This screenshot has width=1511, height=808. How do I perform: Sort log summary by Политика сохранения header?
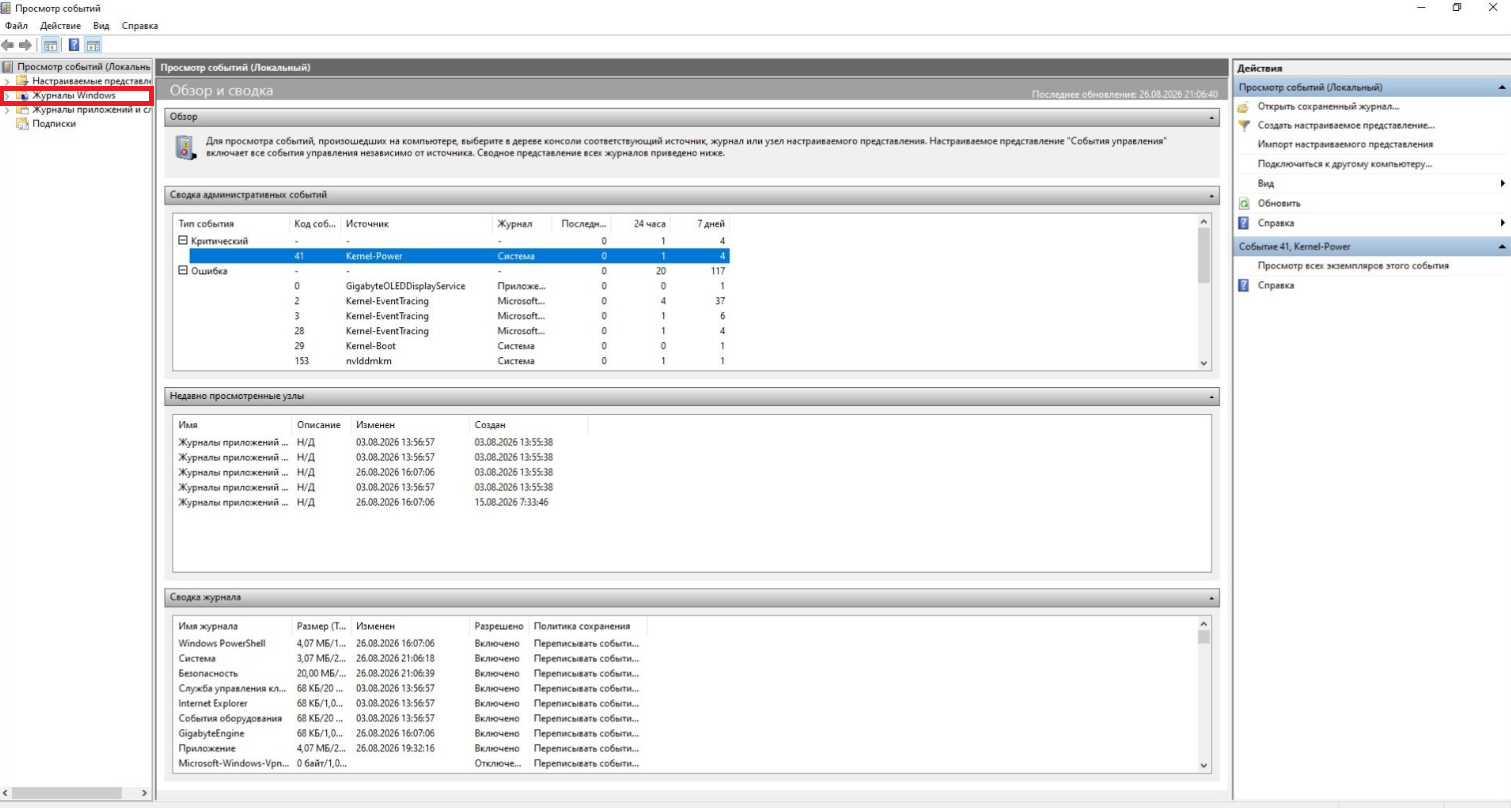coord(588,626)
